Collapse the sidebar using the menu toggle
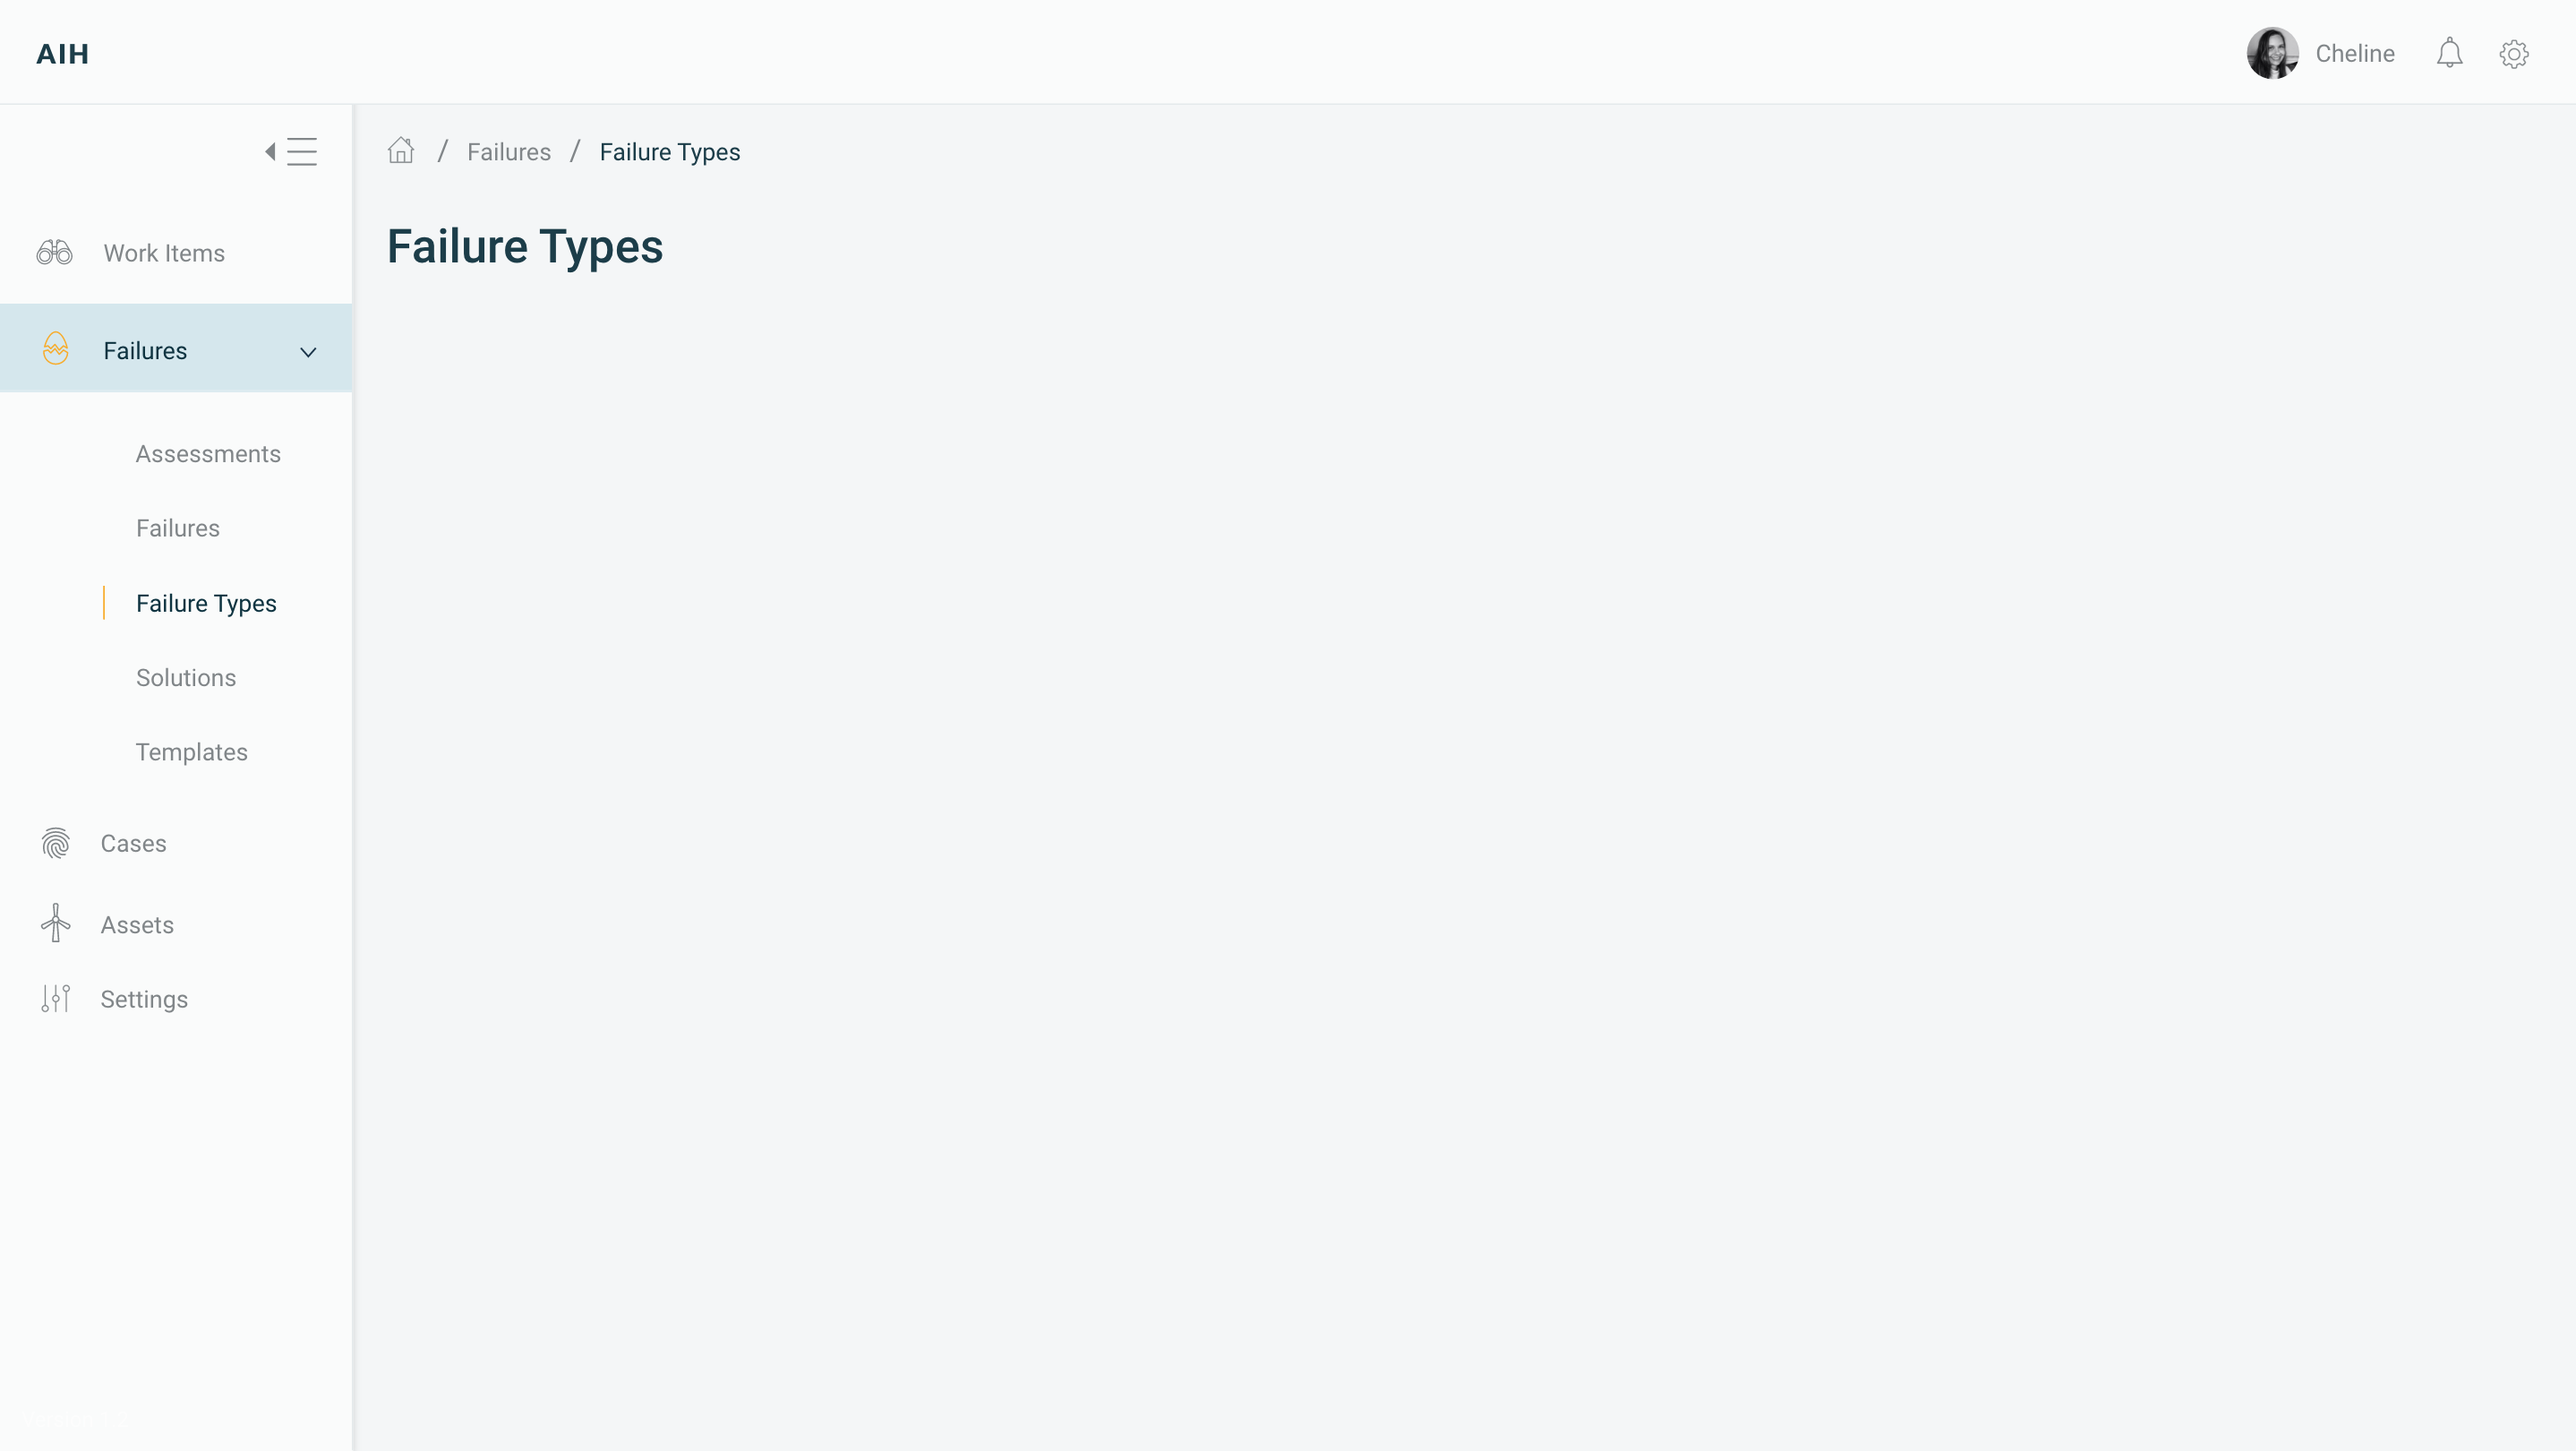 click(x=291, y=152)
